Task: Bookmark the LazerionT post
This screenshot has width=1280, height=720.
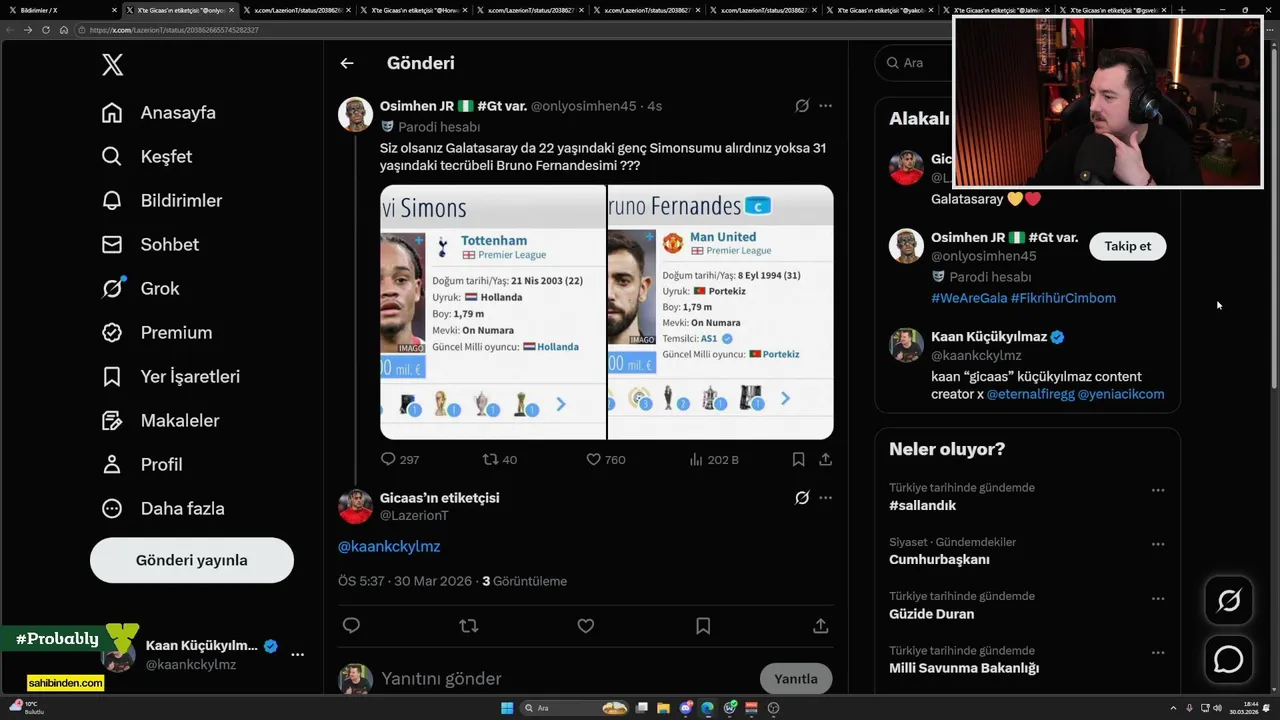Action: [x=703, y=626]
